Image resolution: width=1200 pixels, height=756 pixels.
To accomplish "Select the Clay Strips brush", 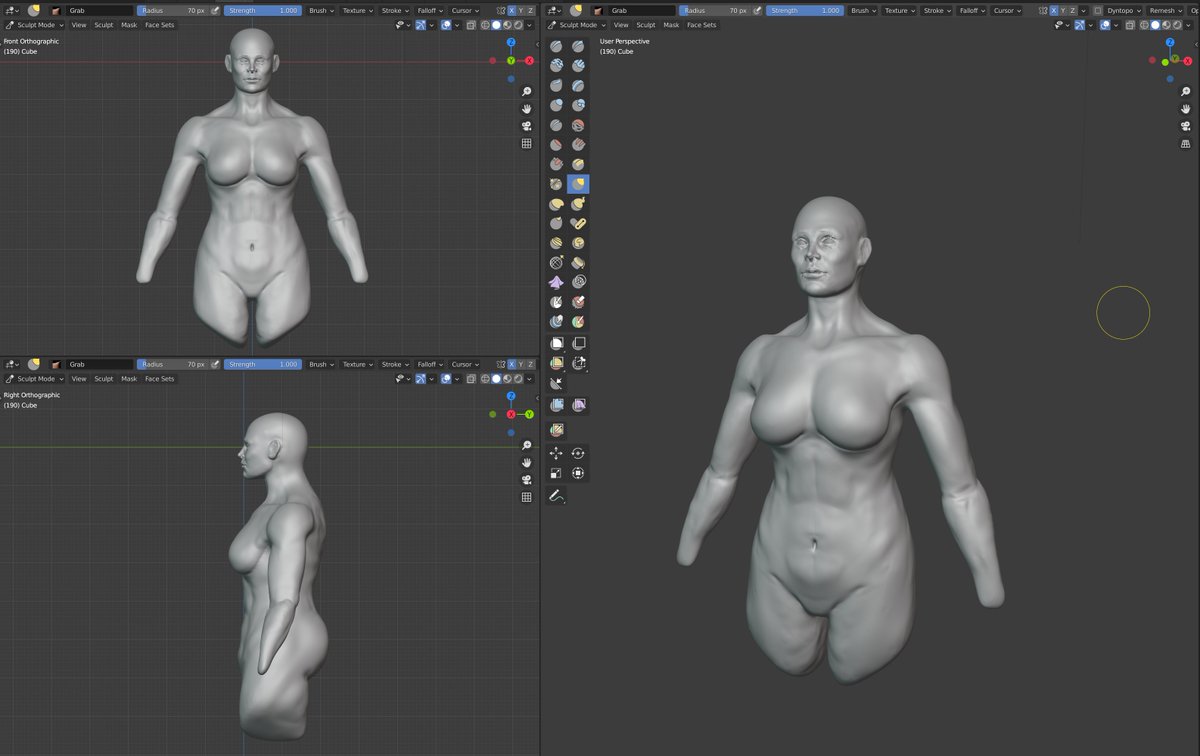I will (578, 65).
